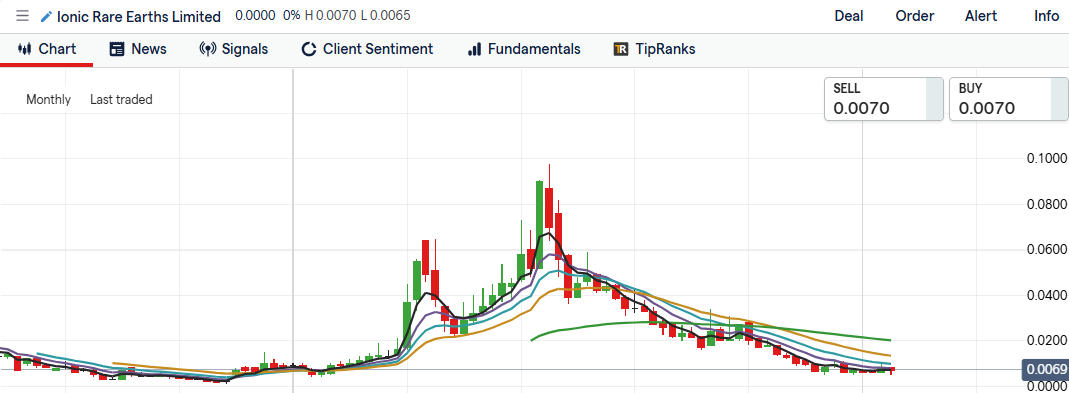Open the News tab
Image resolution: width=1069 pixels, height=393 pixels.
click(138, 49)
